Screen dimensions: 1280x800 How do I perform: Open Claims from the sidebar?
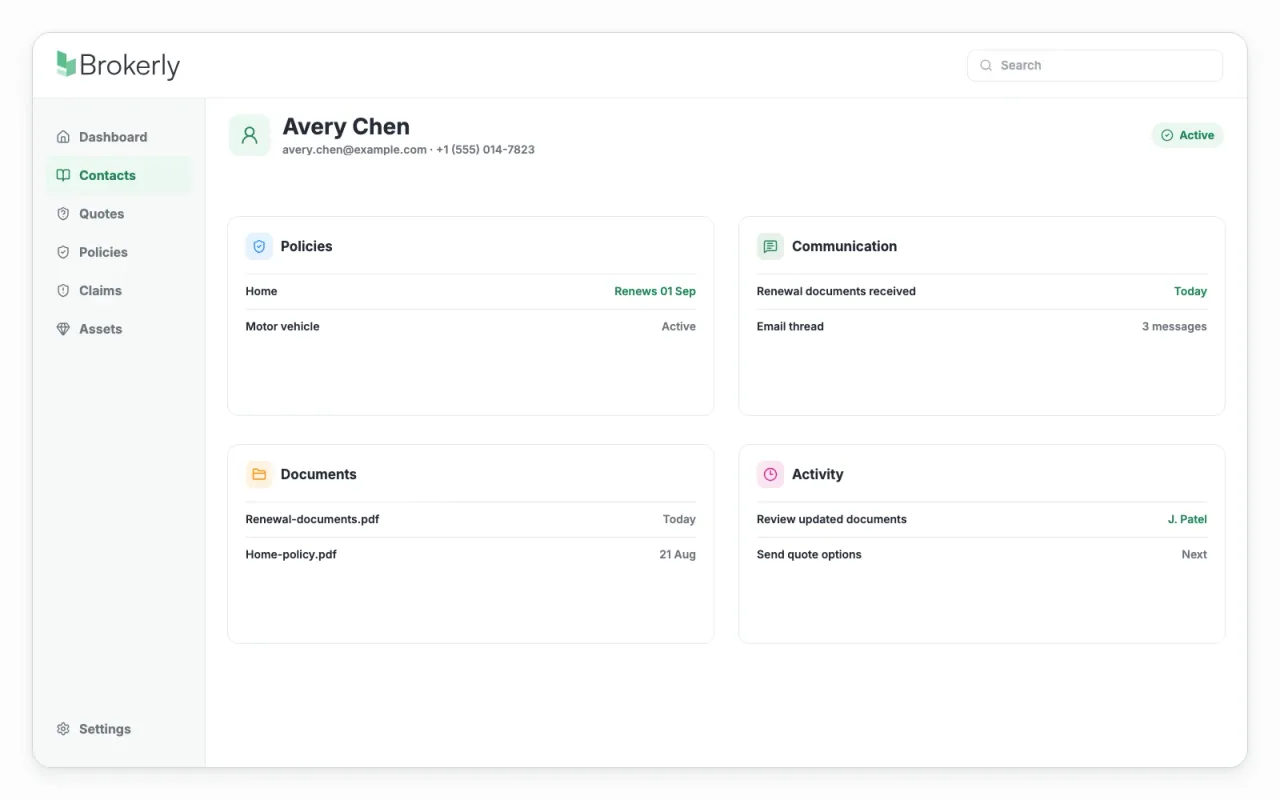click(x=119, y=291)
